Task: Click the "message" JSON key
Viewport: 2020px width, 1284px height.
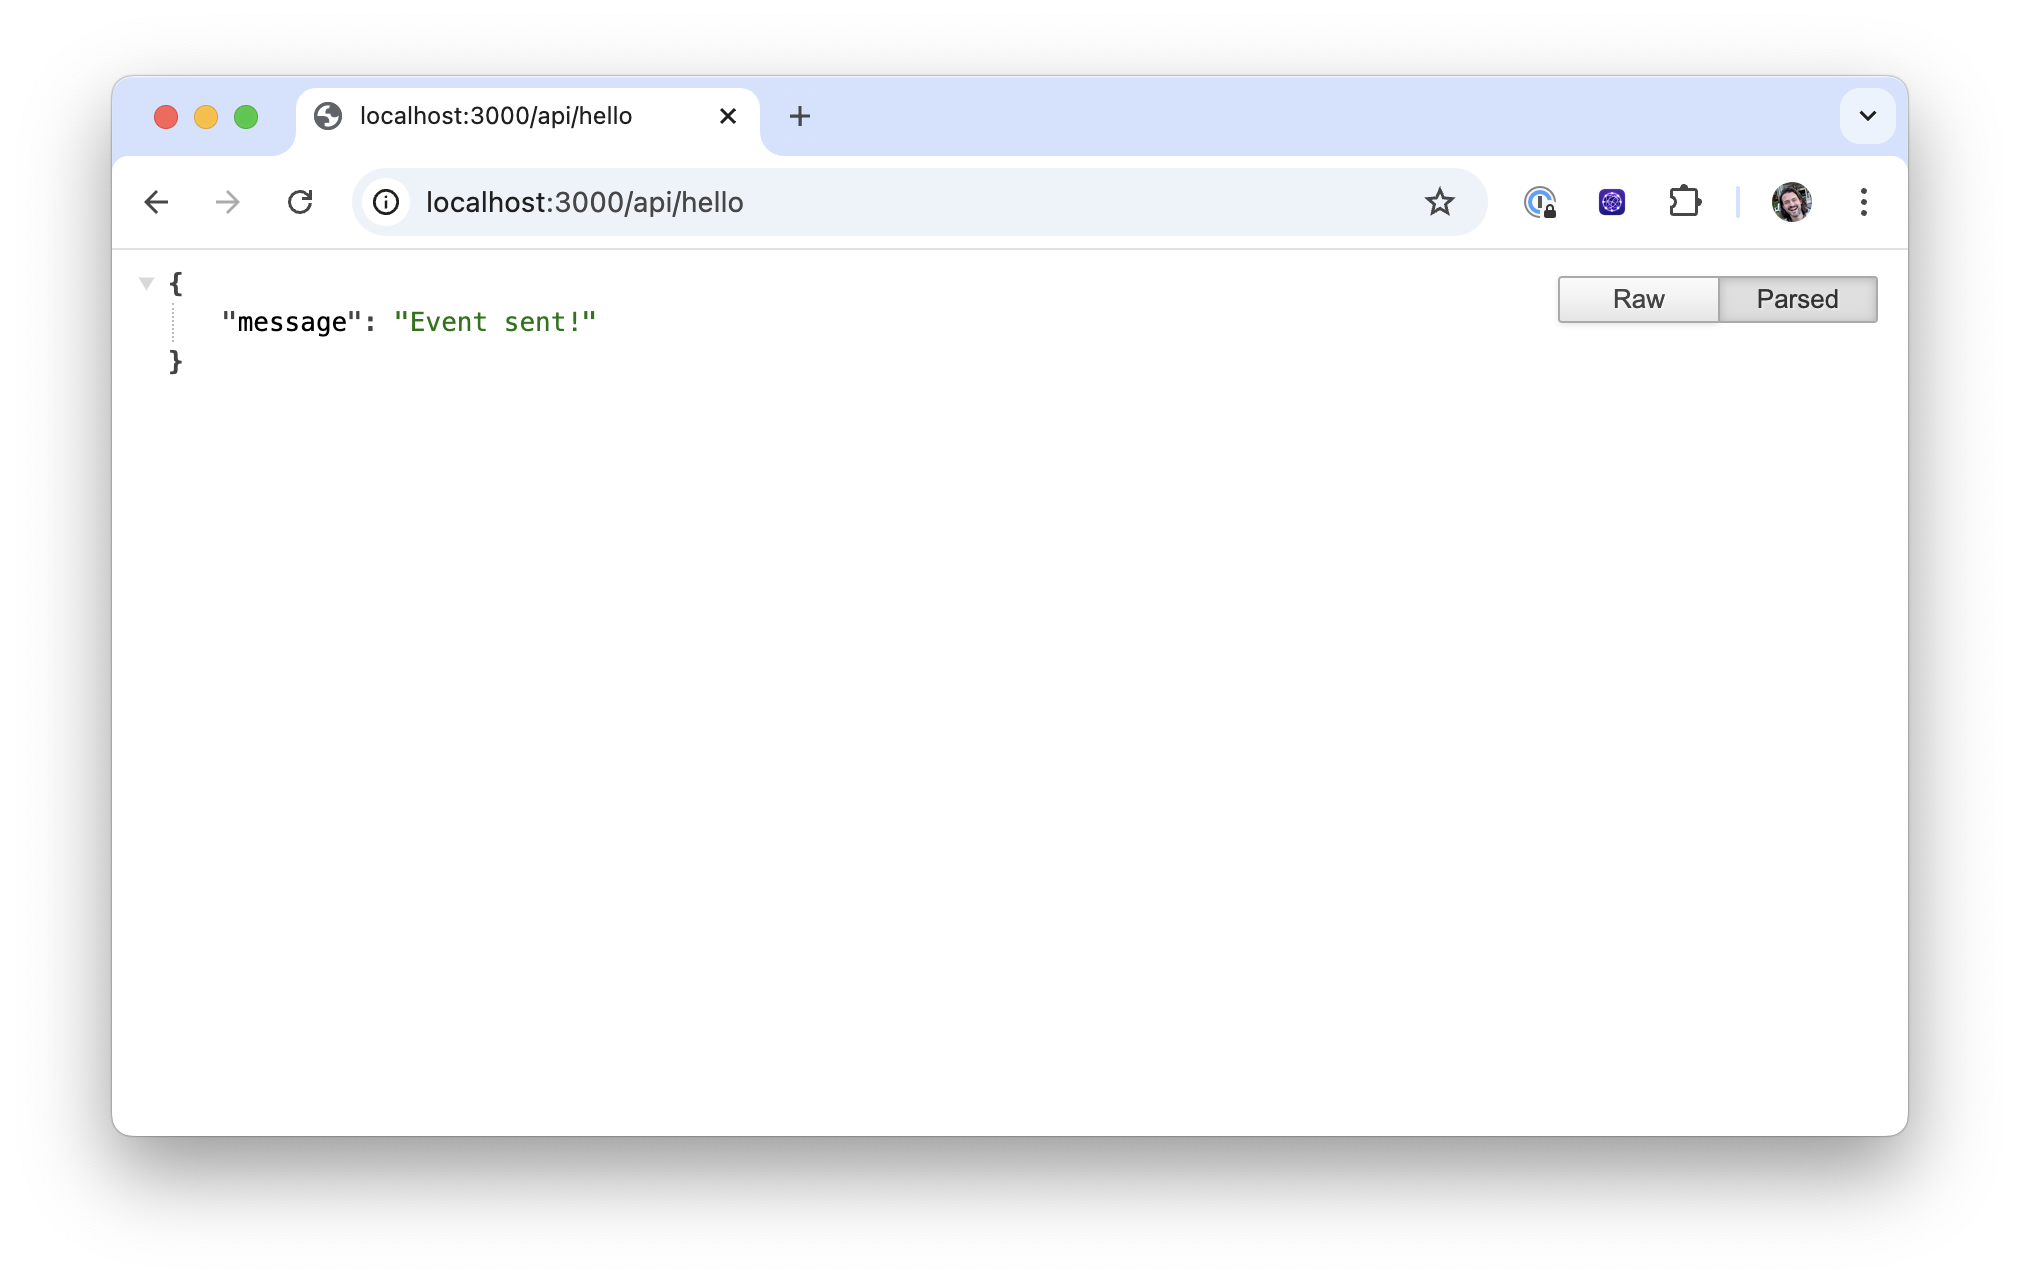Action: coord(291,322)
